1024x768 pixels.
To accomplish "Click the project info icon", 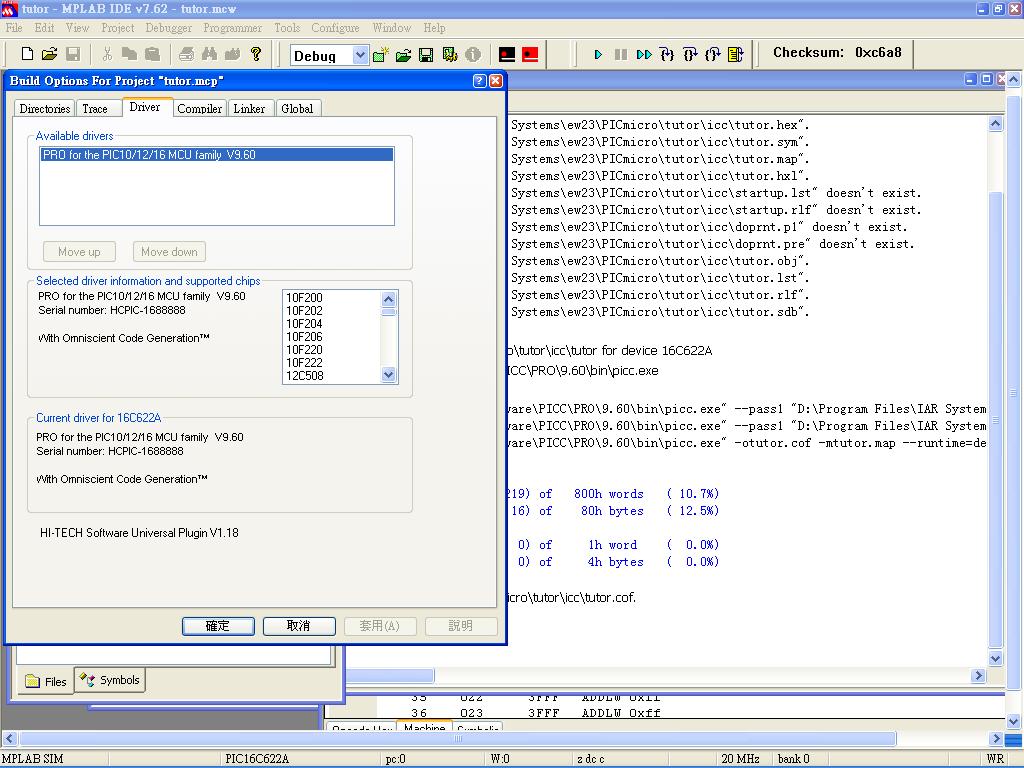I will (473, 55).
